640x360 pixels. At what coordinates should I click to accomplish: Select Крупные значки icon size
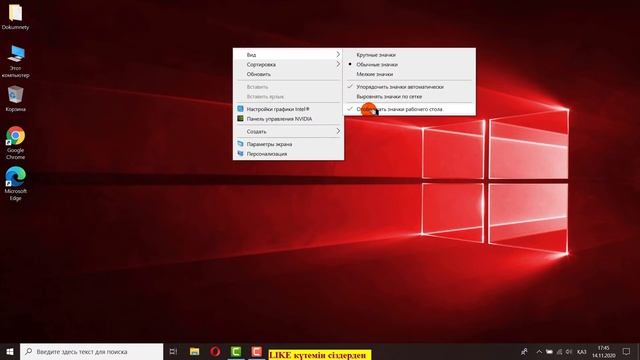(x=409, y=55)
